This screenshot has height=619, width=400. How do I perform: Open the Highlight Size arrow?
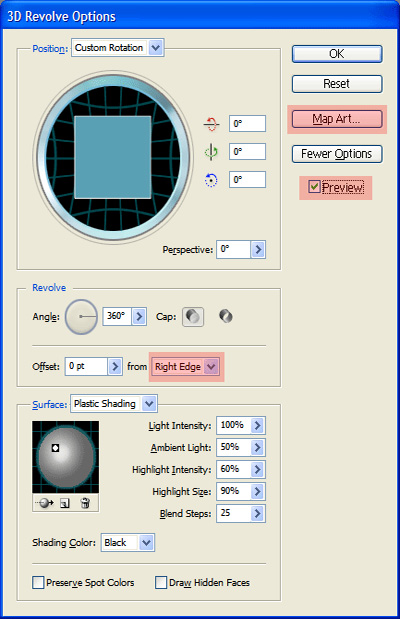(257, 491)
